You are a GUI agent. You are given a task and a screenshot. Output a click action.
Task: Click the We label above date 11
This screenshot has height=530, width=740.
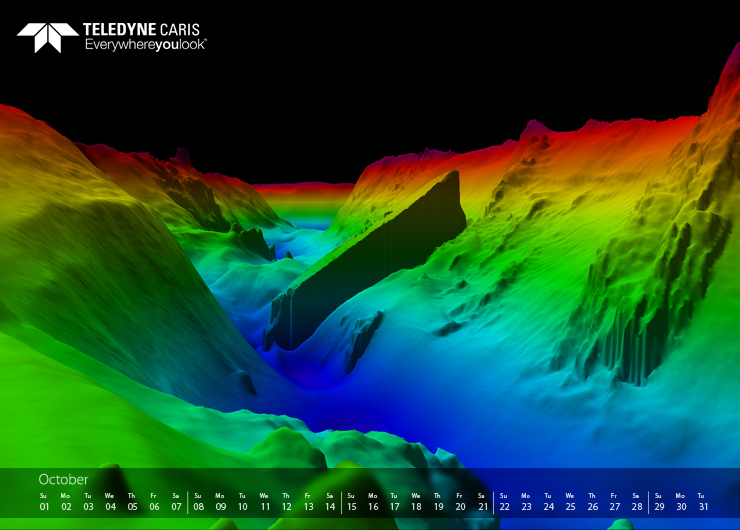264,496
